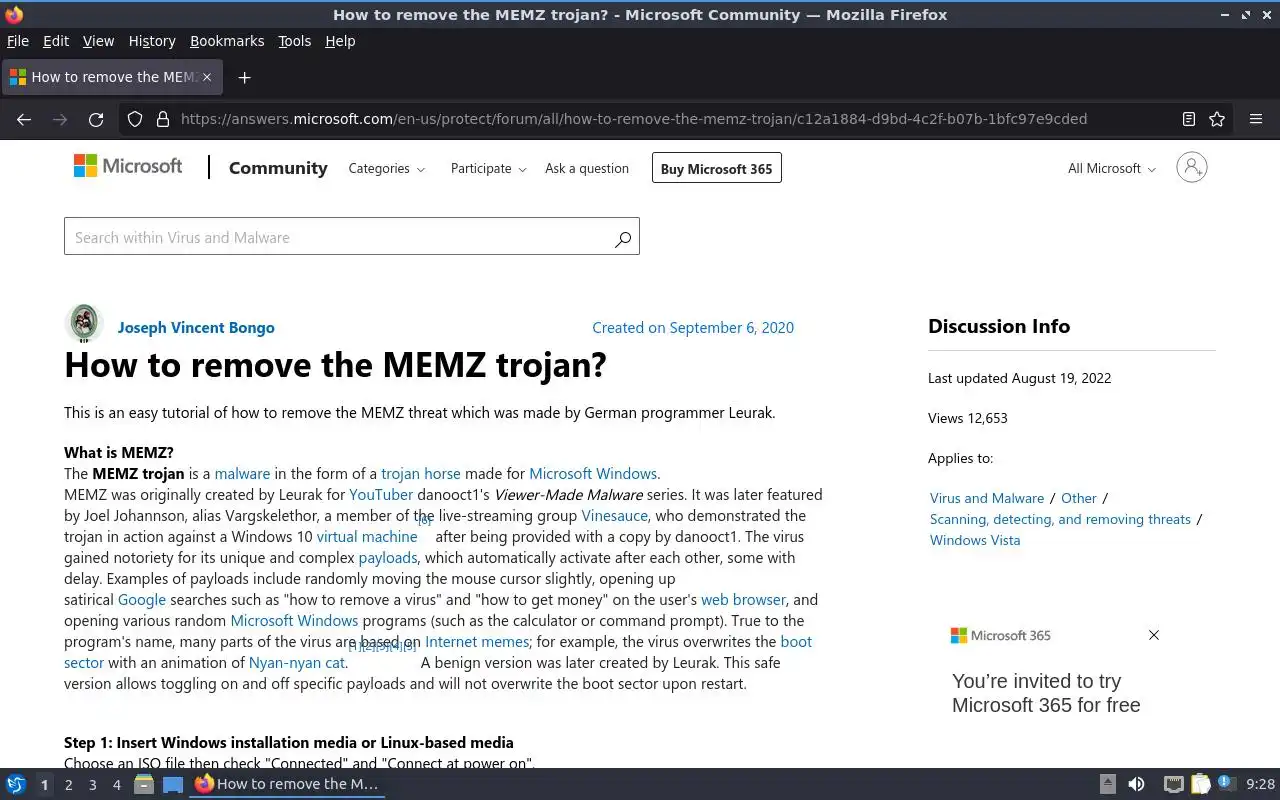Open notification tray icon
1280x800 pixels.
coord(1226,785)
